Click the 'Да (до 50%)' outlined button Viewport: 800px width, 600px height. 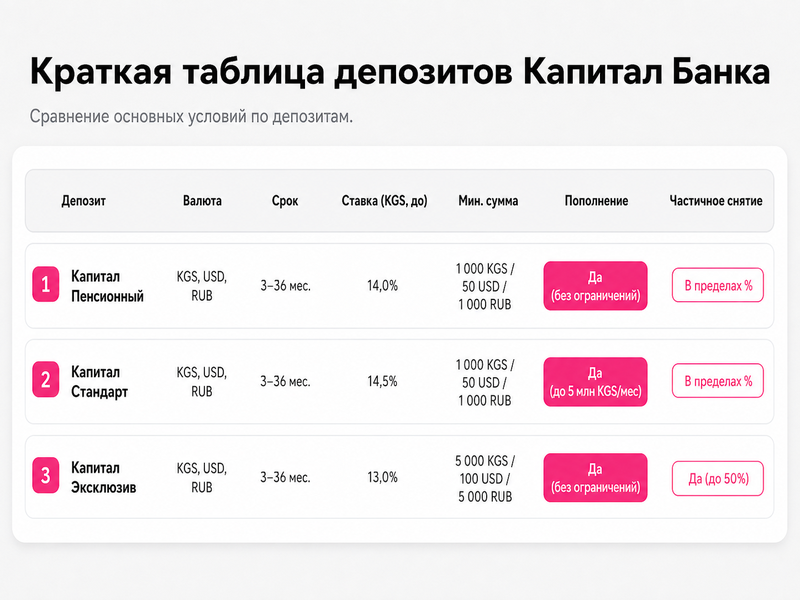tap(718, 479)
